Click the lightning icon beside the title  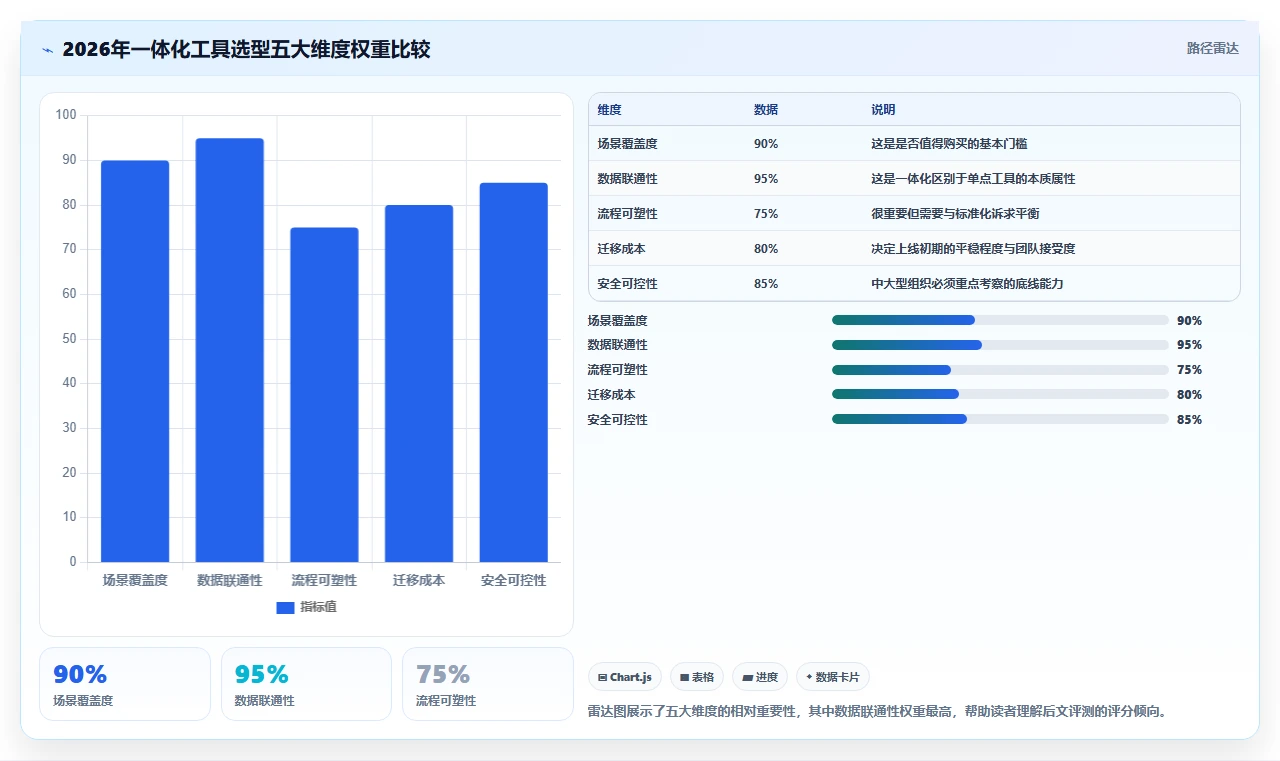tap(47, 50)
